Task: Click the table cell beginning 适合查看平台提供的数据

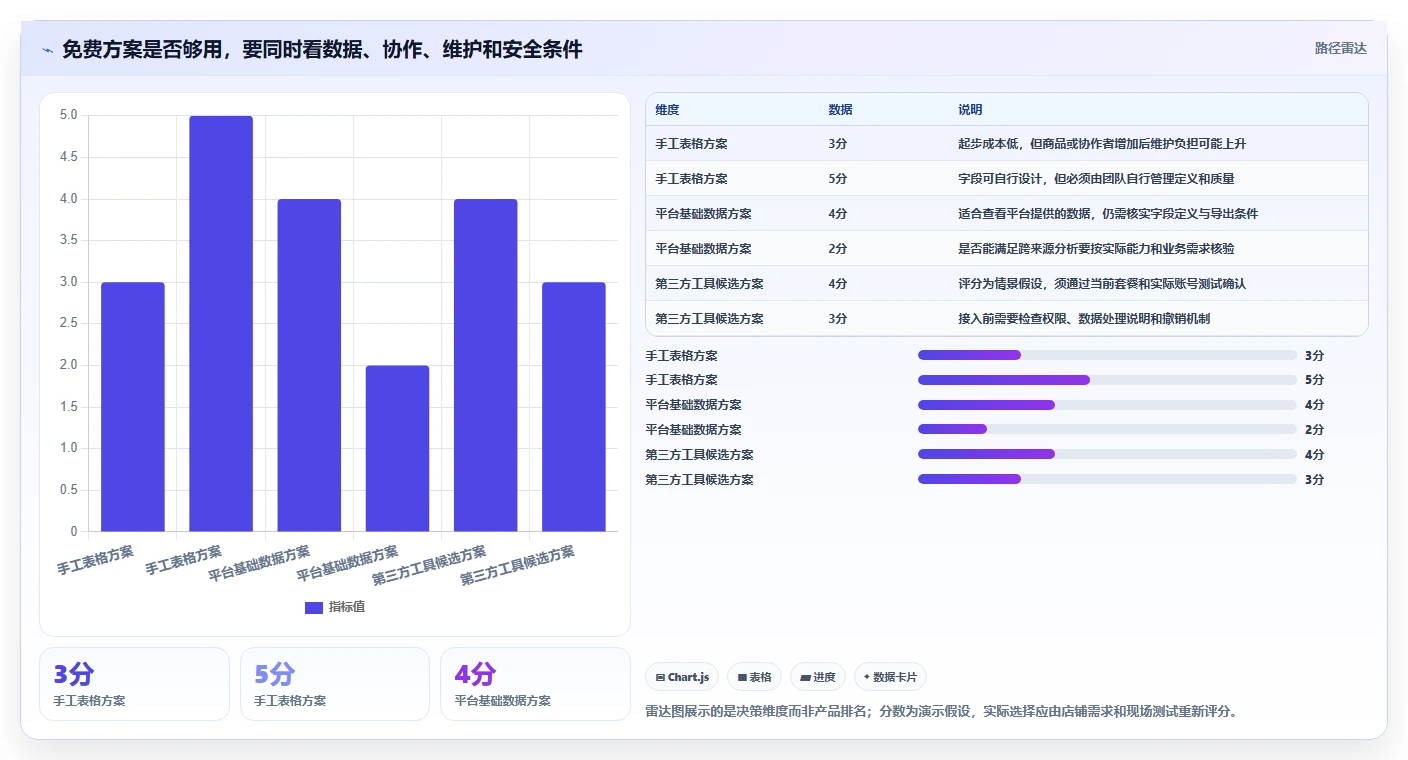Action: [1108, 214]
